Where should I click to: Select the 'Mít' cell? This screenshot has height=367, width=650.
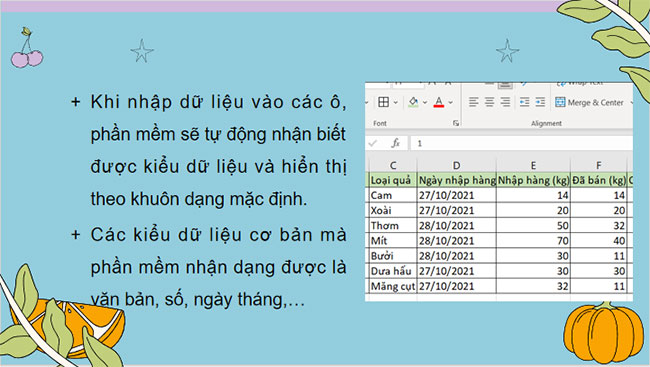click(393, 241)
